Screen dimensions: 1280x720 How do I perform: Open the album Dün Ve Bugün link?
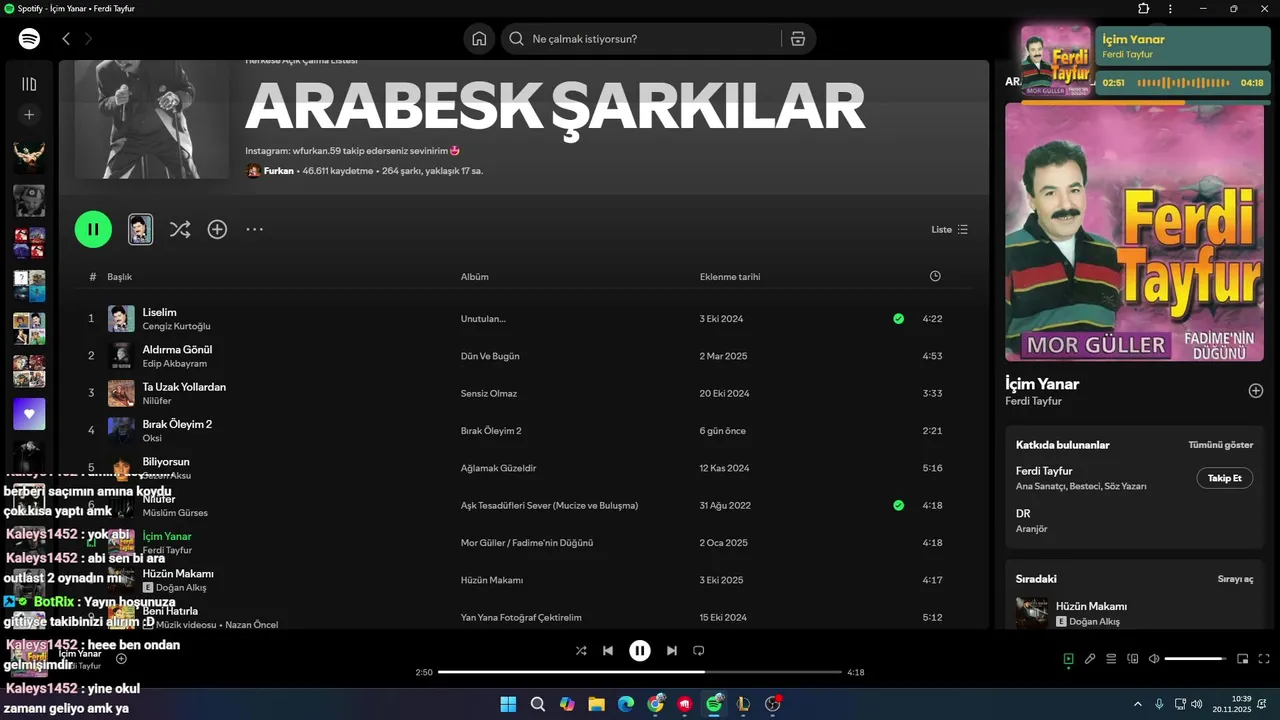[x=490, y=356]
